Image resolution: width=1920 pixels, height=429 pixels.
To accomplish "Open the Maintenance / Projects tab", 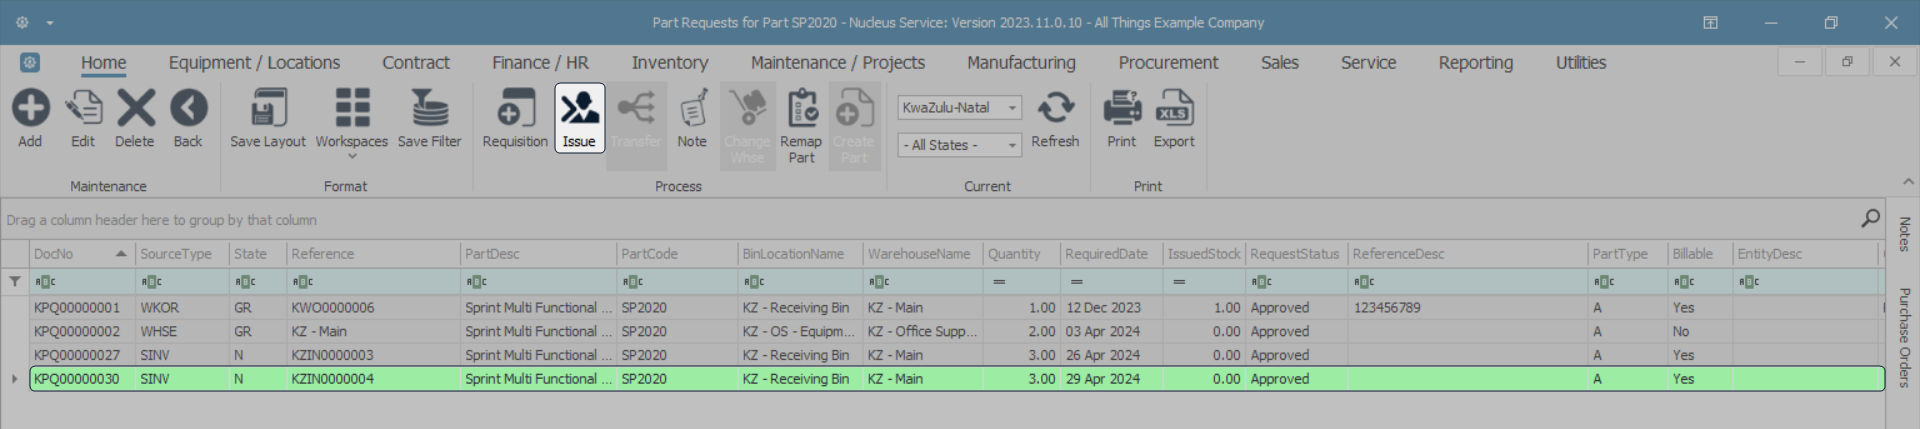I will pyautogui.click(x=838, y=62).
